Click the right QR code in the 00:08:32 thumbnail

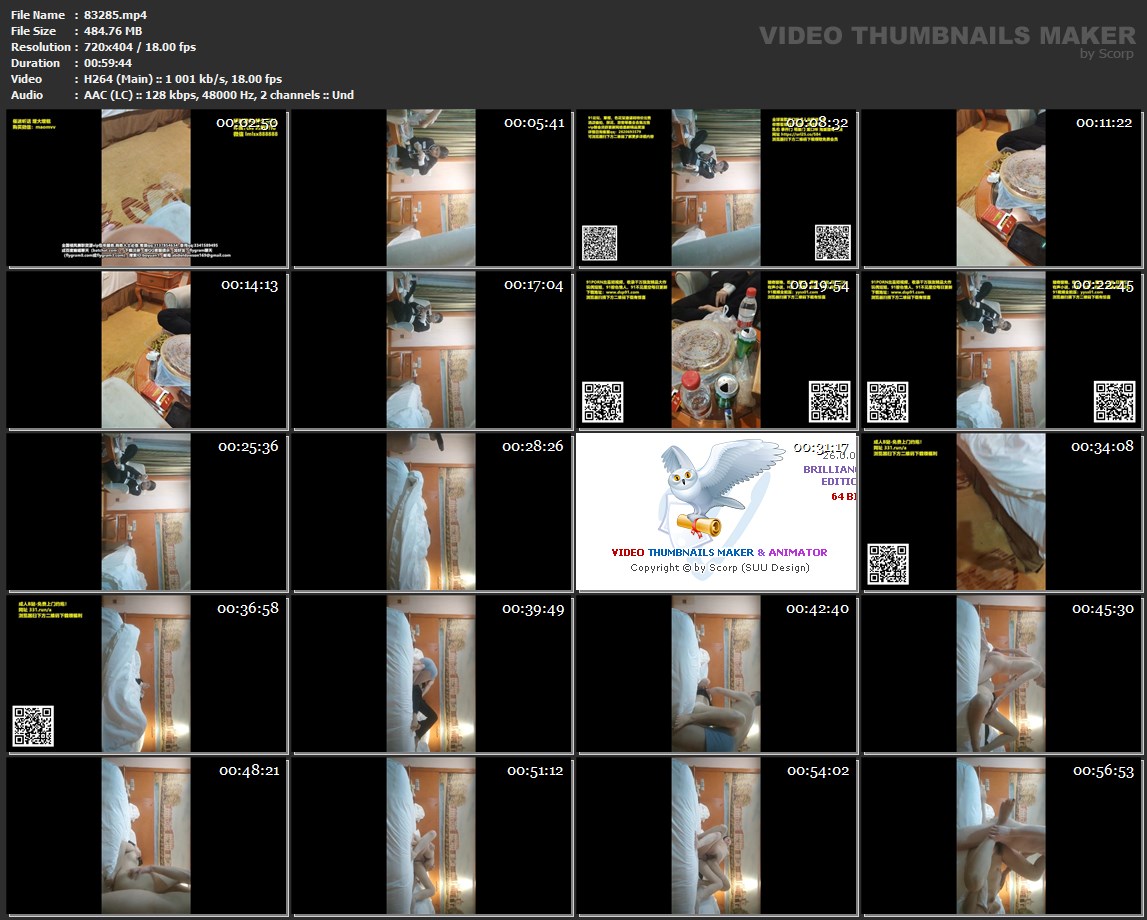coord(832,242)
